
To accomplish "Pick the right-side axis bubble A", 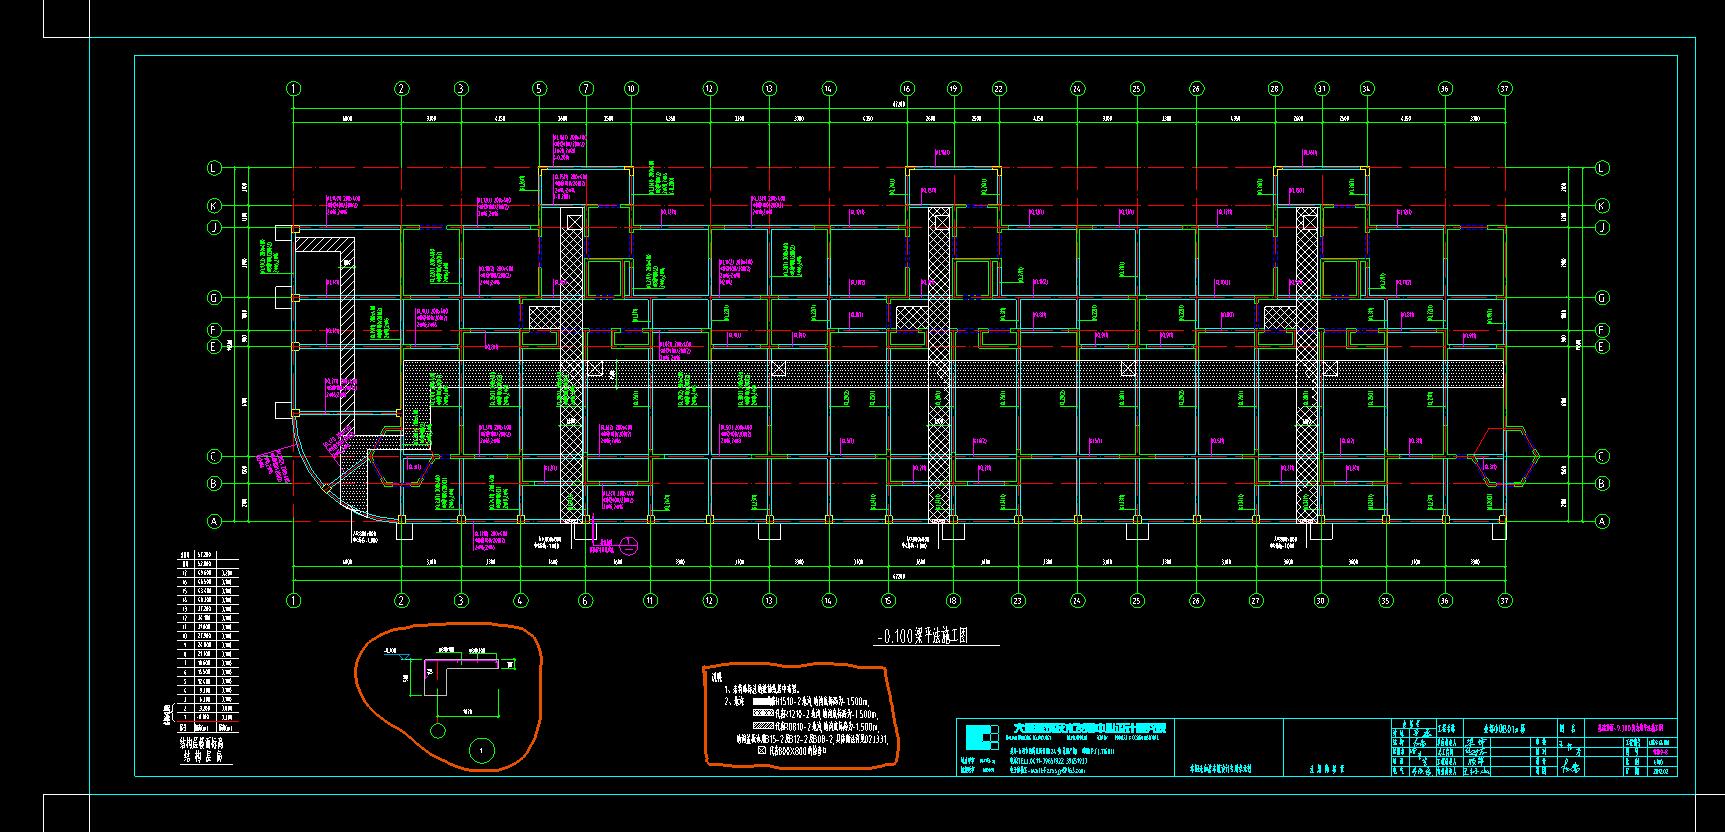I will 1602,521.
